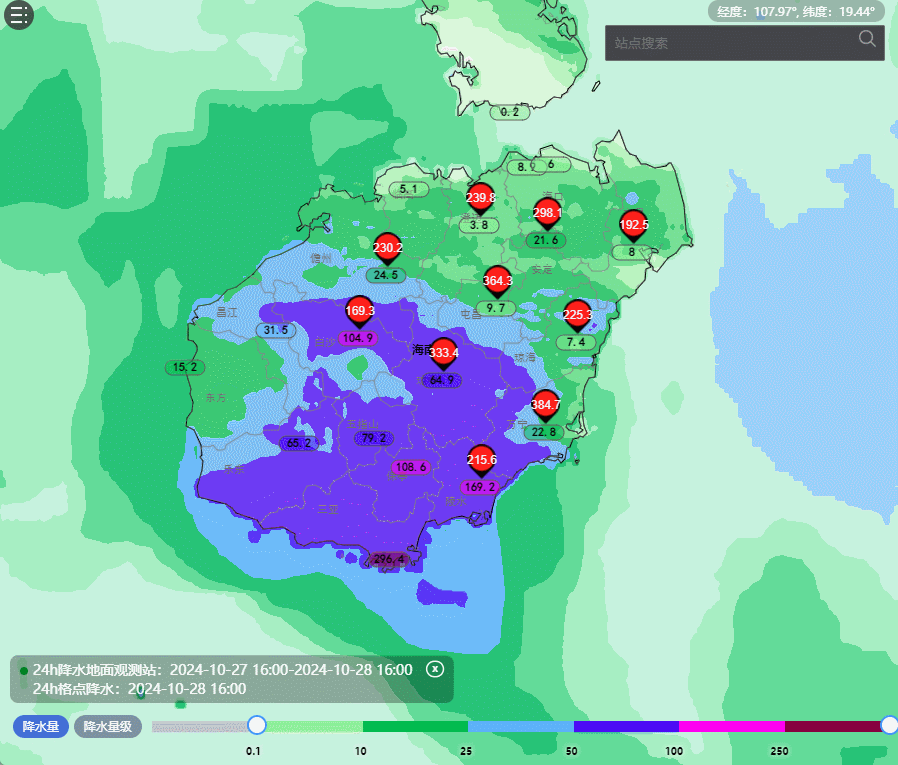Click the 215.6 station pin

pyautogui.click(x=482, y=460)
